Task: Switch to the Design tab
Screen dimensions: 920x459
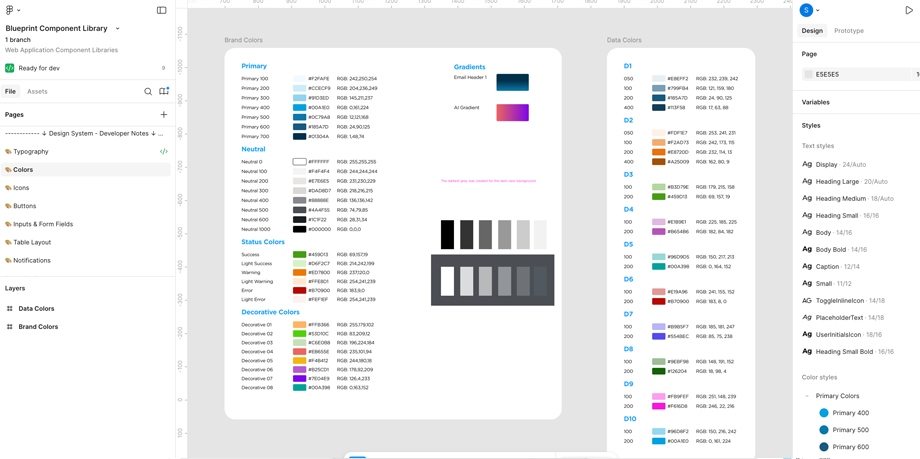Action: click(x=812, y=31)
